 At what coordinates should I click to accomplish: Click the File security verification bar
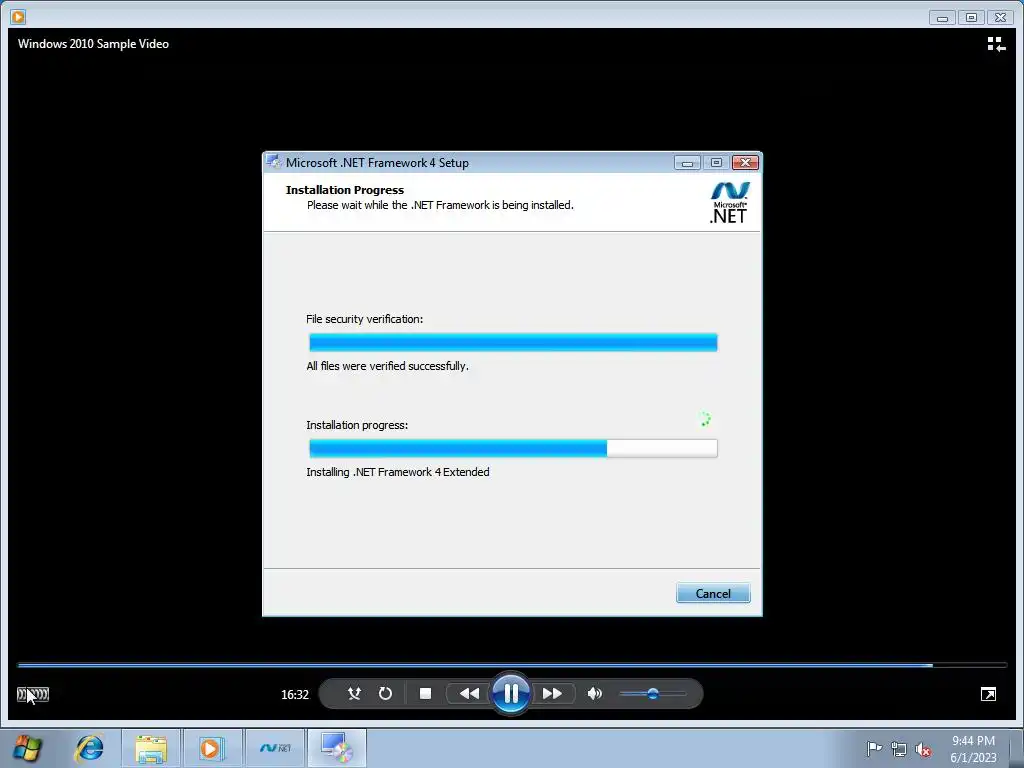click(x=513, y=342)
